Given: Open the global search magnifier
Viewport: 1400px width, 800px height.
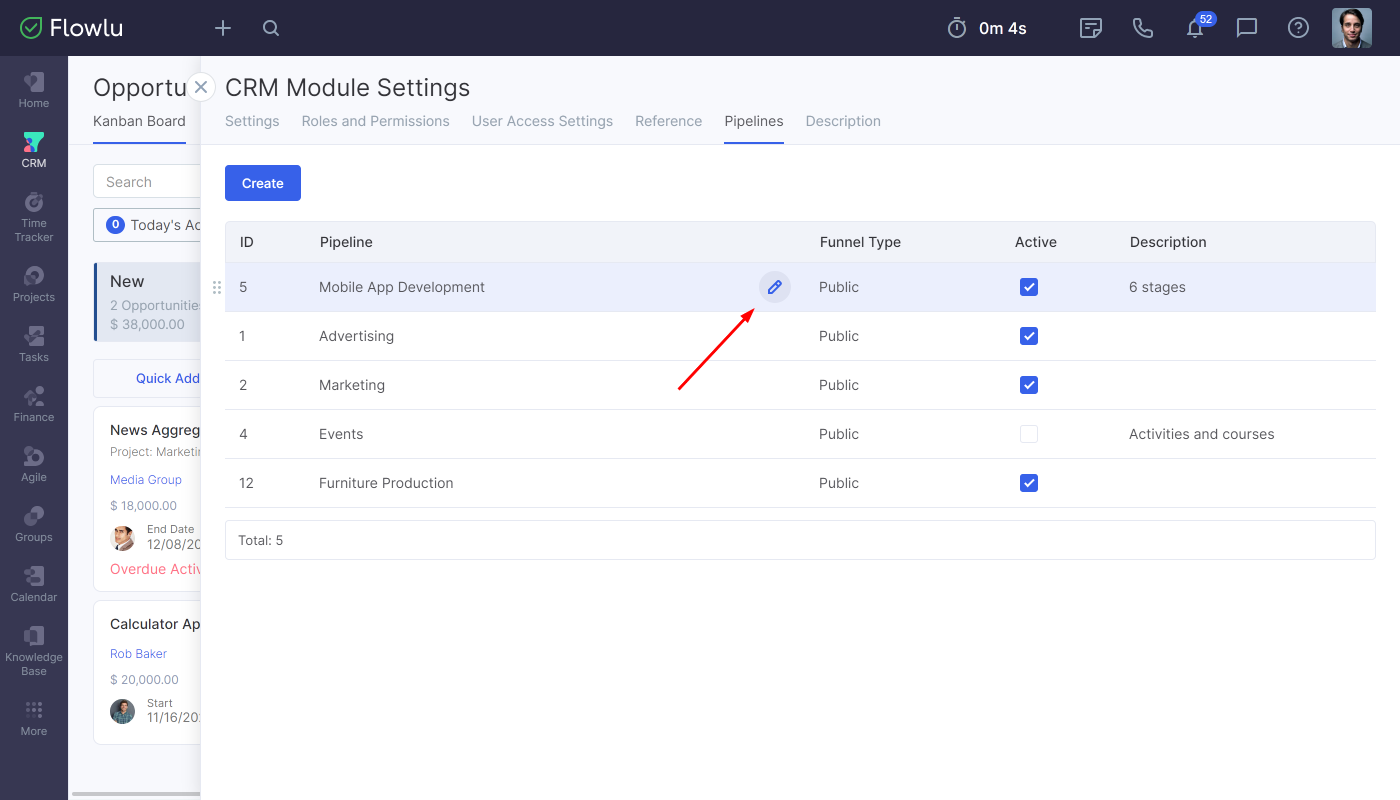Looking at the screenshot, I should [x=271, y=28].
